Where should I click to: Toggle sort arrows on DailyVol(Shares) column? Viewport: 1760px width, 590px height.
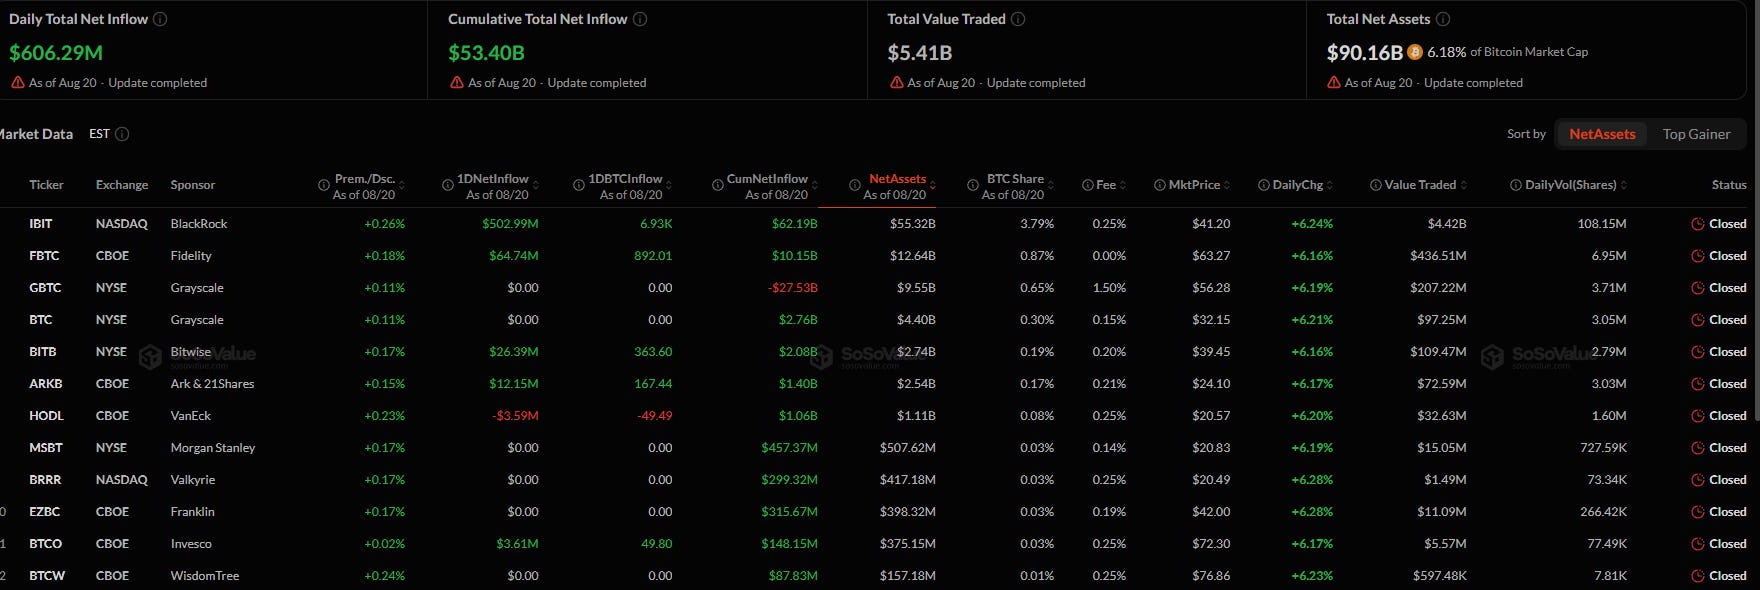coord(1624,186)
